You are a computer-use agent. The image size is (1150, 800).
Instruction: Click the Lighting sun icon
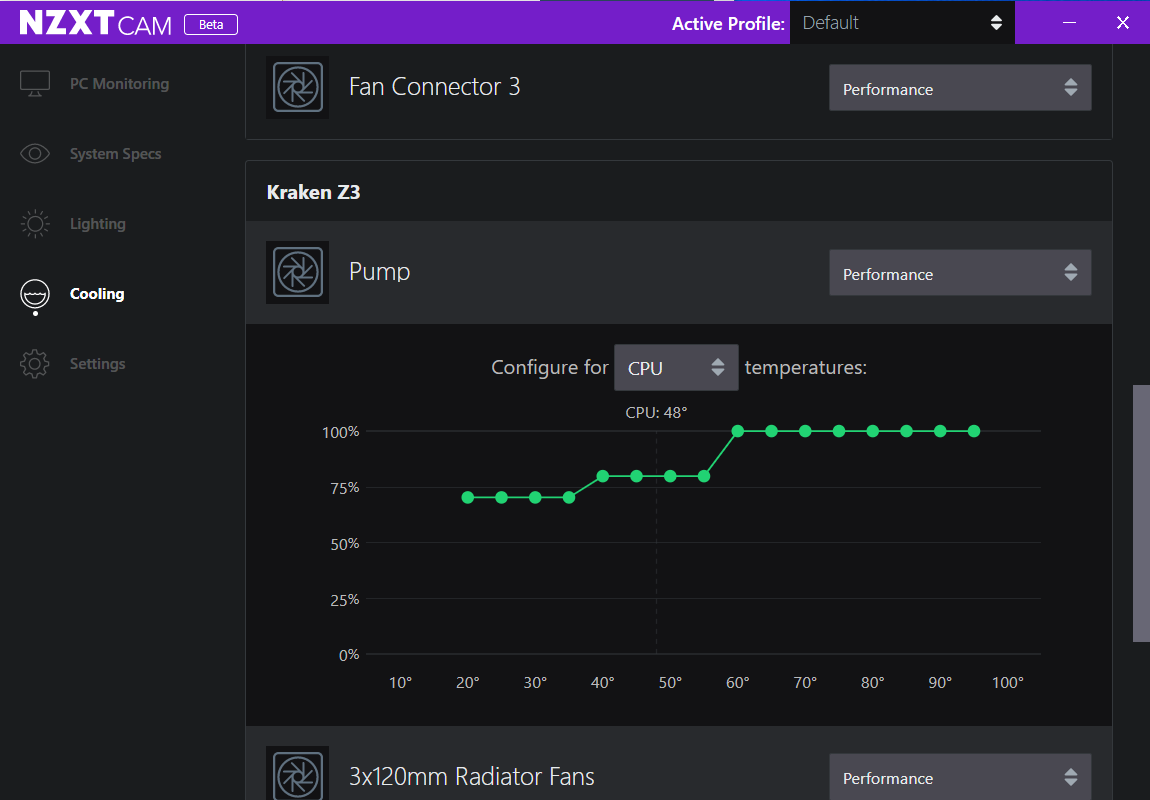point(35,224)
